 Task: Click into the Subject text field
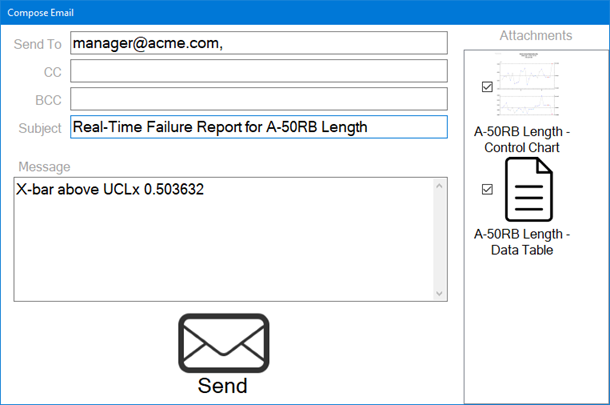[258, 127]
